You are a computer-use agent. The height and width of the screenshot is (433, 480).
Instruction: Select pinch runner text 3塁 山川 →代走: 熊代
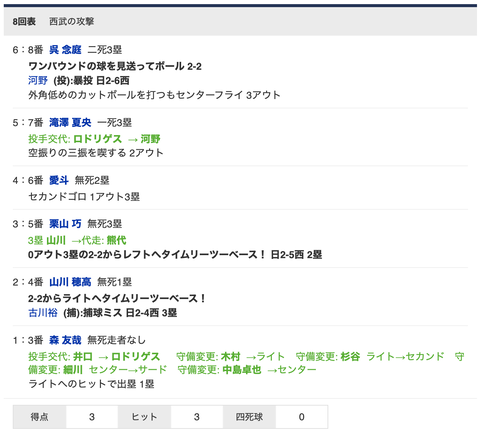point(77,240)
